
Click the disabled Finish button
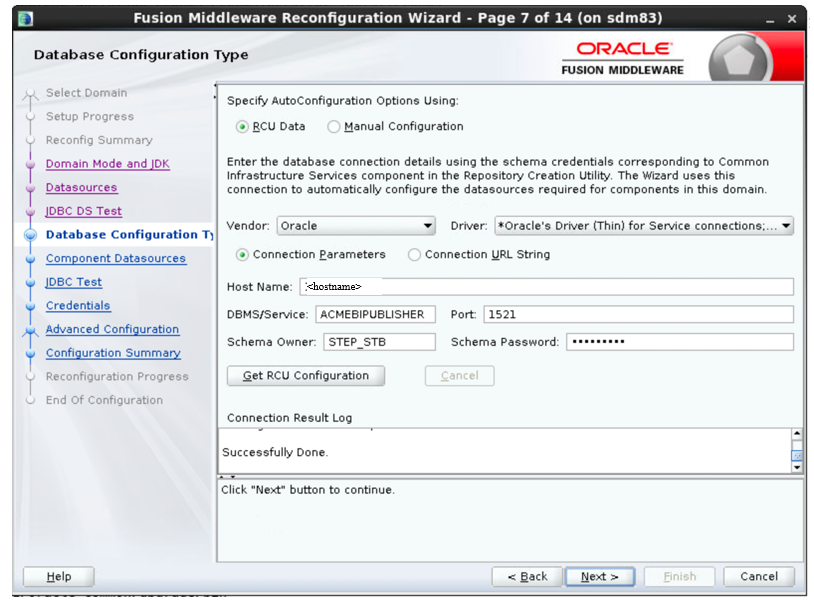pyautogui.click(x=680, y=576)
